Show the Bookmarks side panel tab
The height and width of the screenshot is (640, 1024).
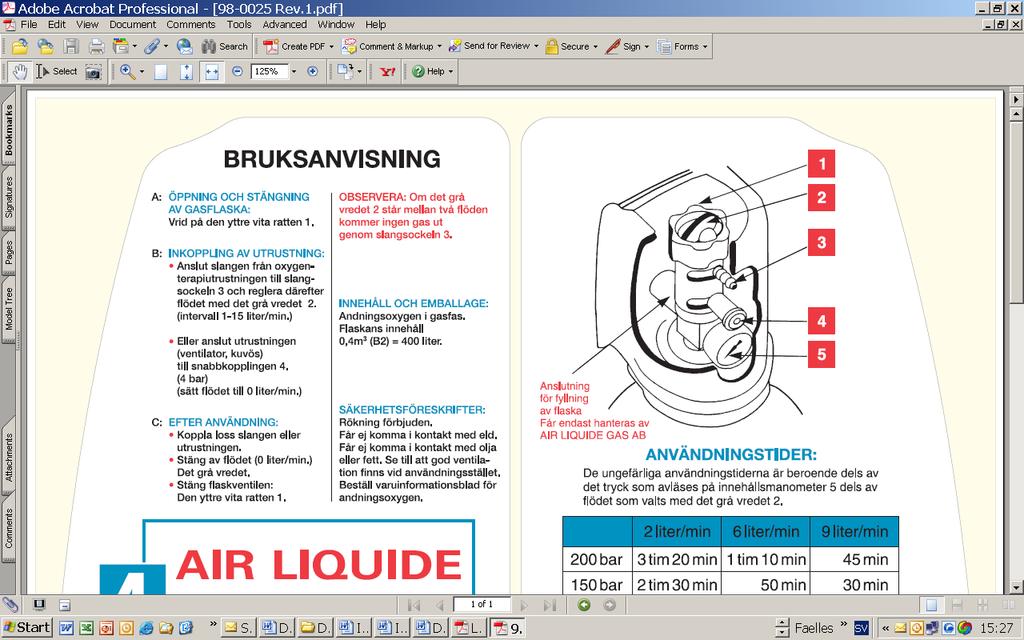(8, 130)
